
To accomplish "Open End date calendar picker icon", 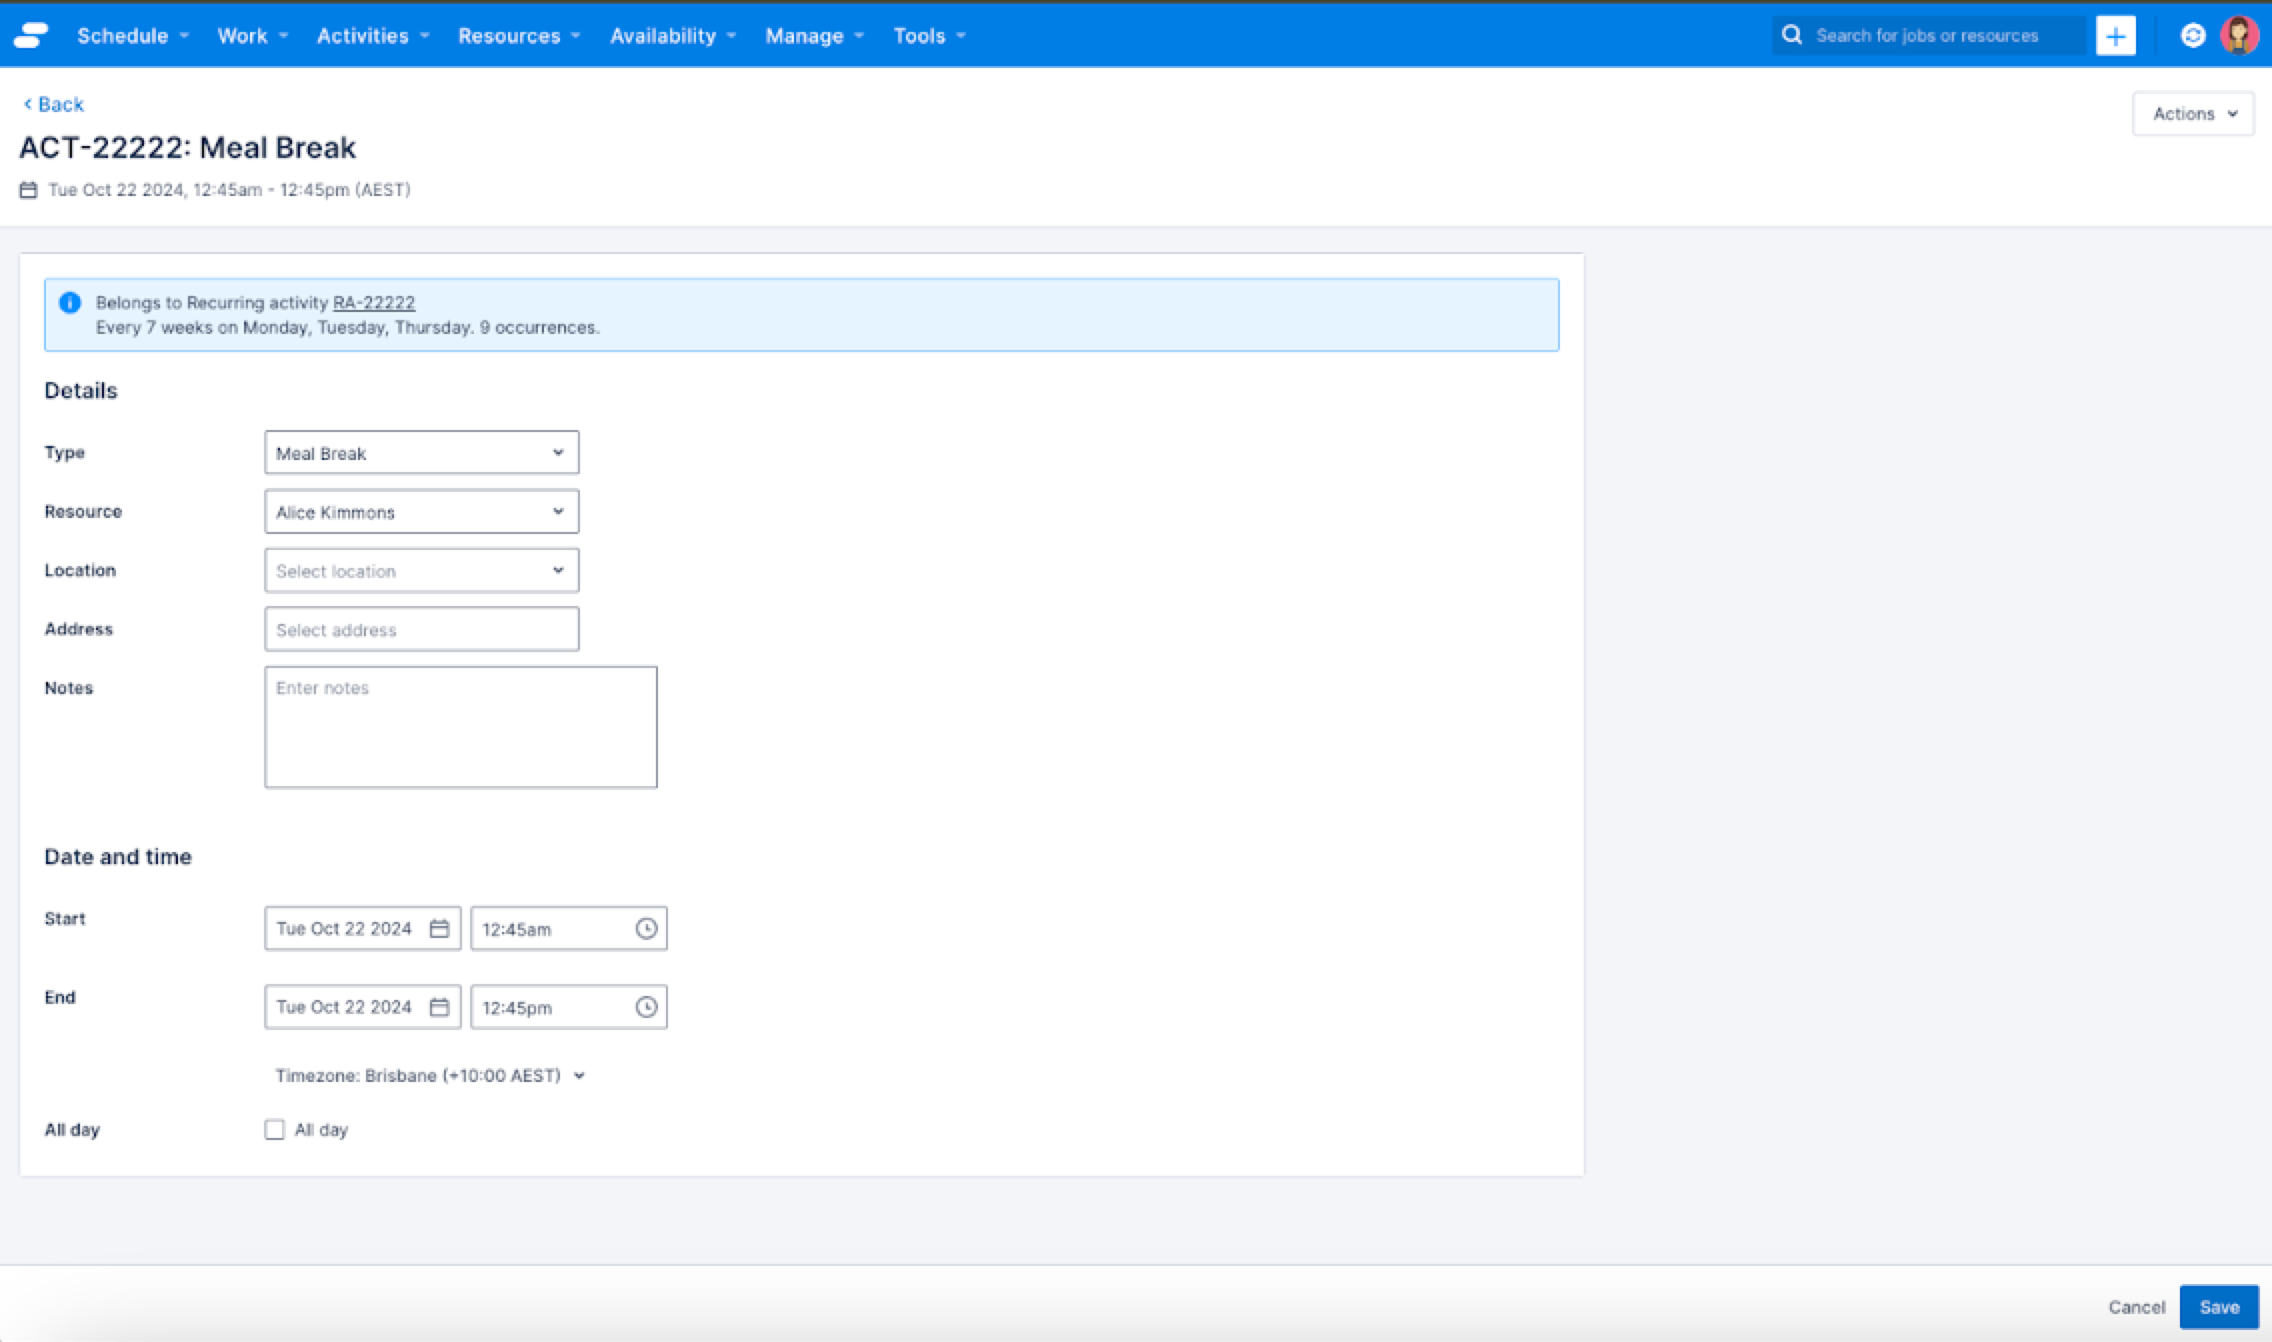I will click(439, 1007).
